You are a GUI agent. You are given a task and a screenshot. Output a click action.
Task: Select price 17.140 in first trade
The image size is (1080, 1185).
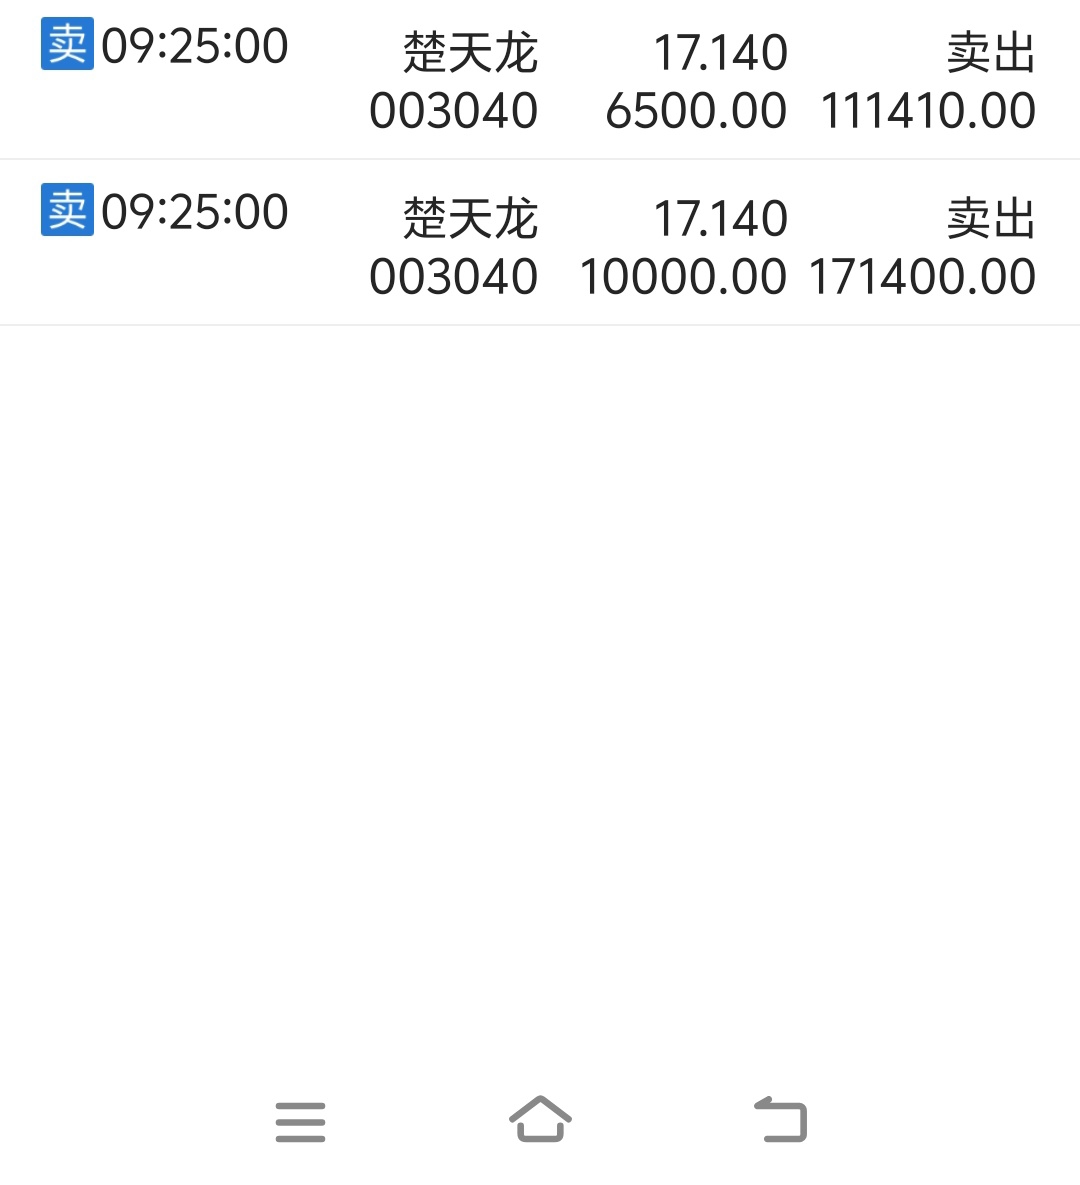coord(720,53)
